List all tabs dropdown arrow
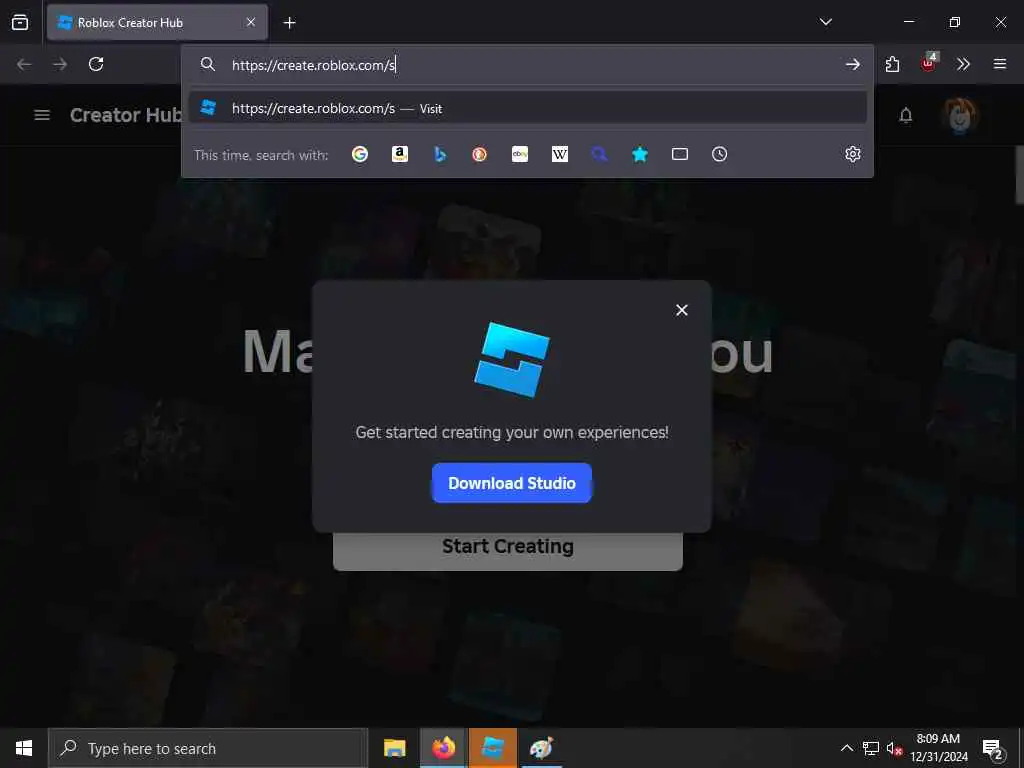The width and height of the screenshot is (1024, 768). coord(826,22)
